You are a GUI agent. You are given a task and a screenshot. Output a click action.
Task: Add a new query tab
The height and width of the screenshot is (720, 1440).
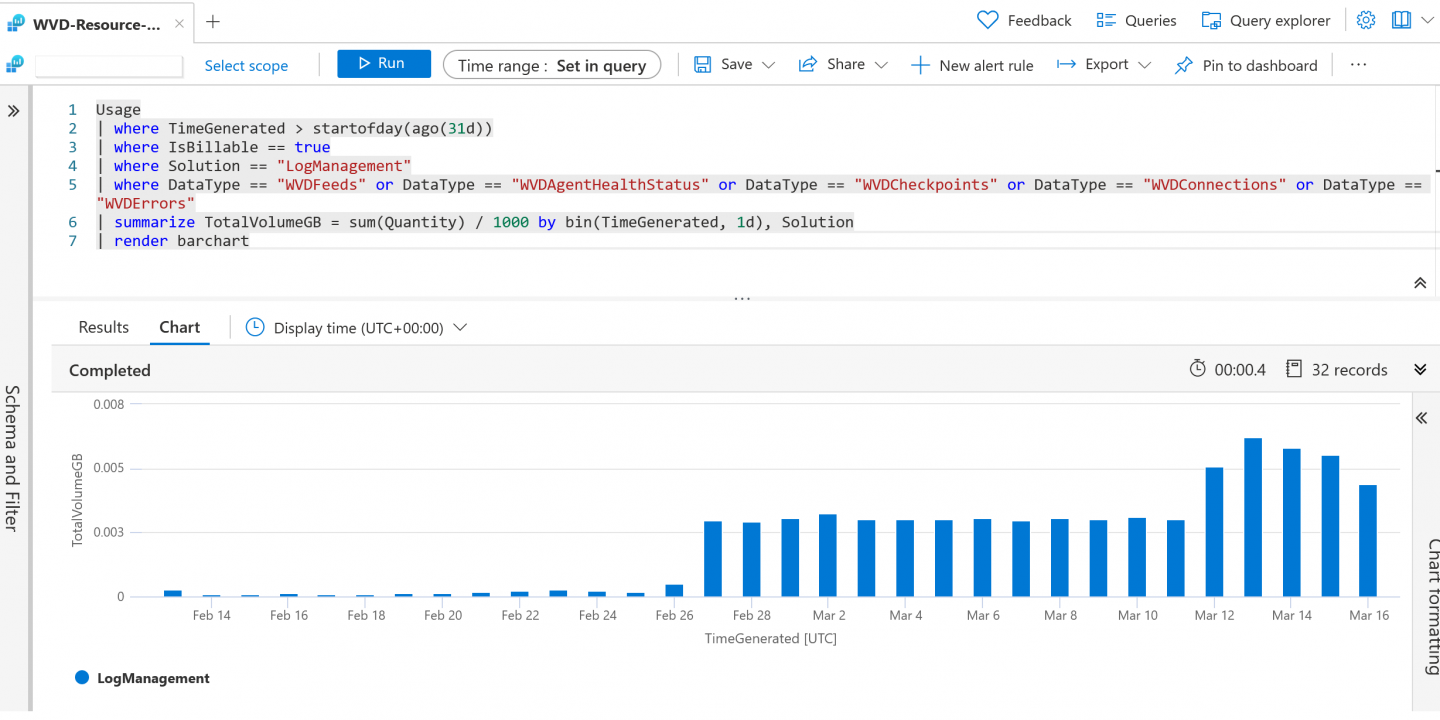(213, 21)
